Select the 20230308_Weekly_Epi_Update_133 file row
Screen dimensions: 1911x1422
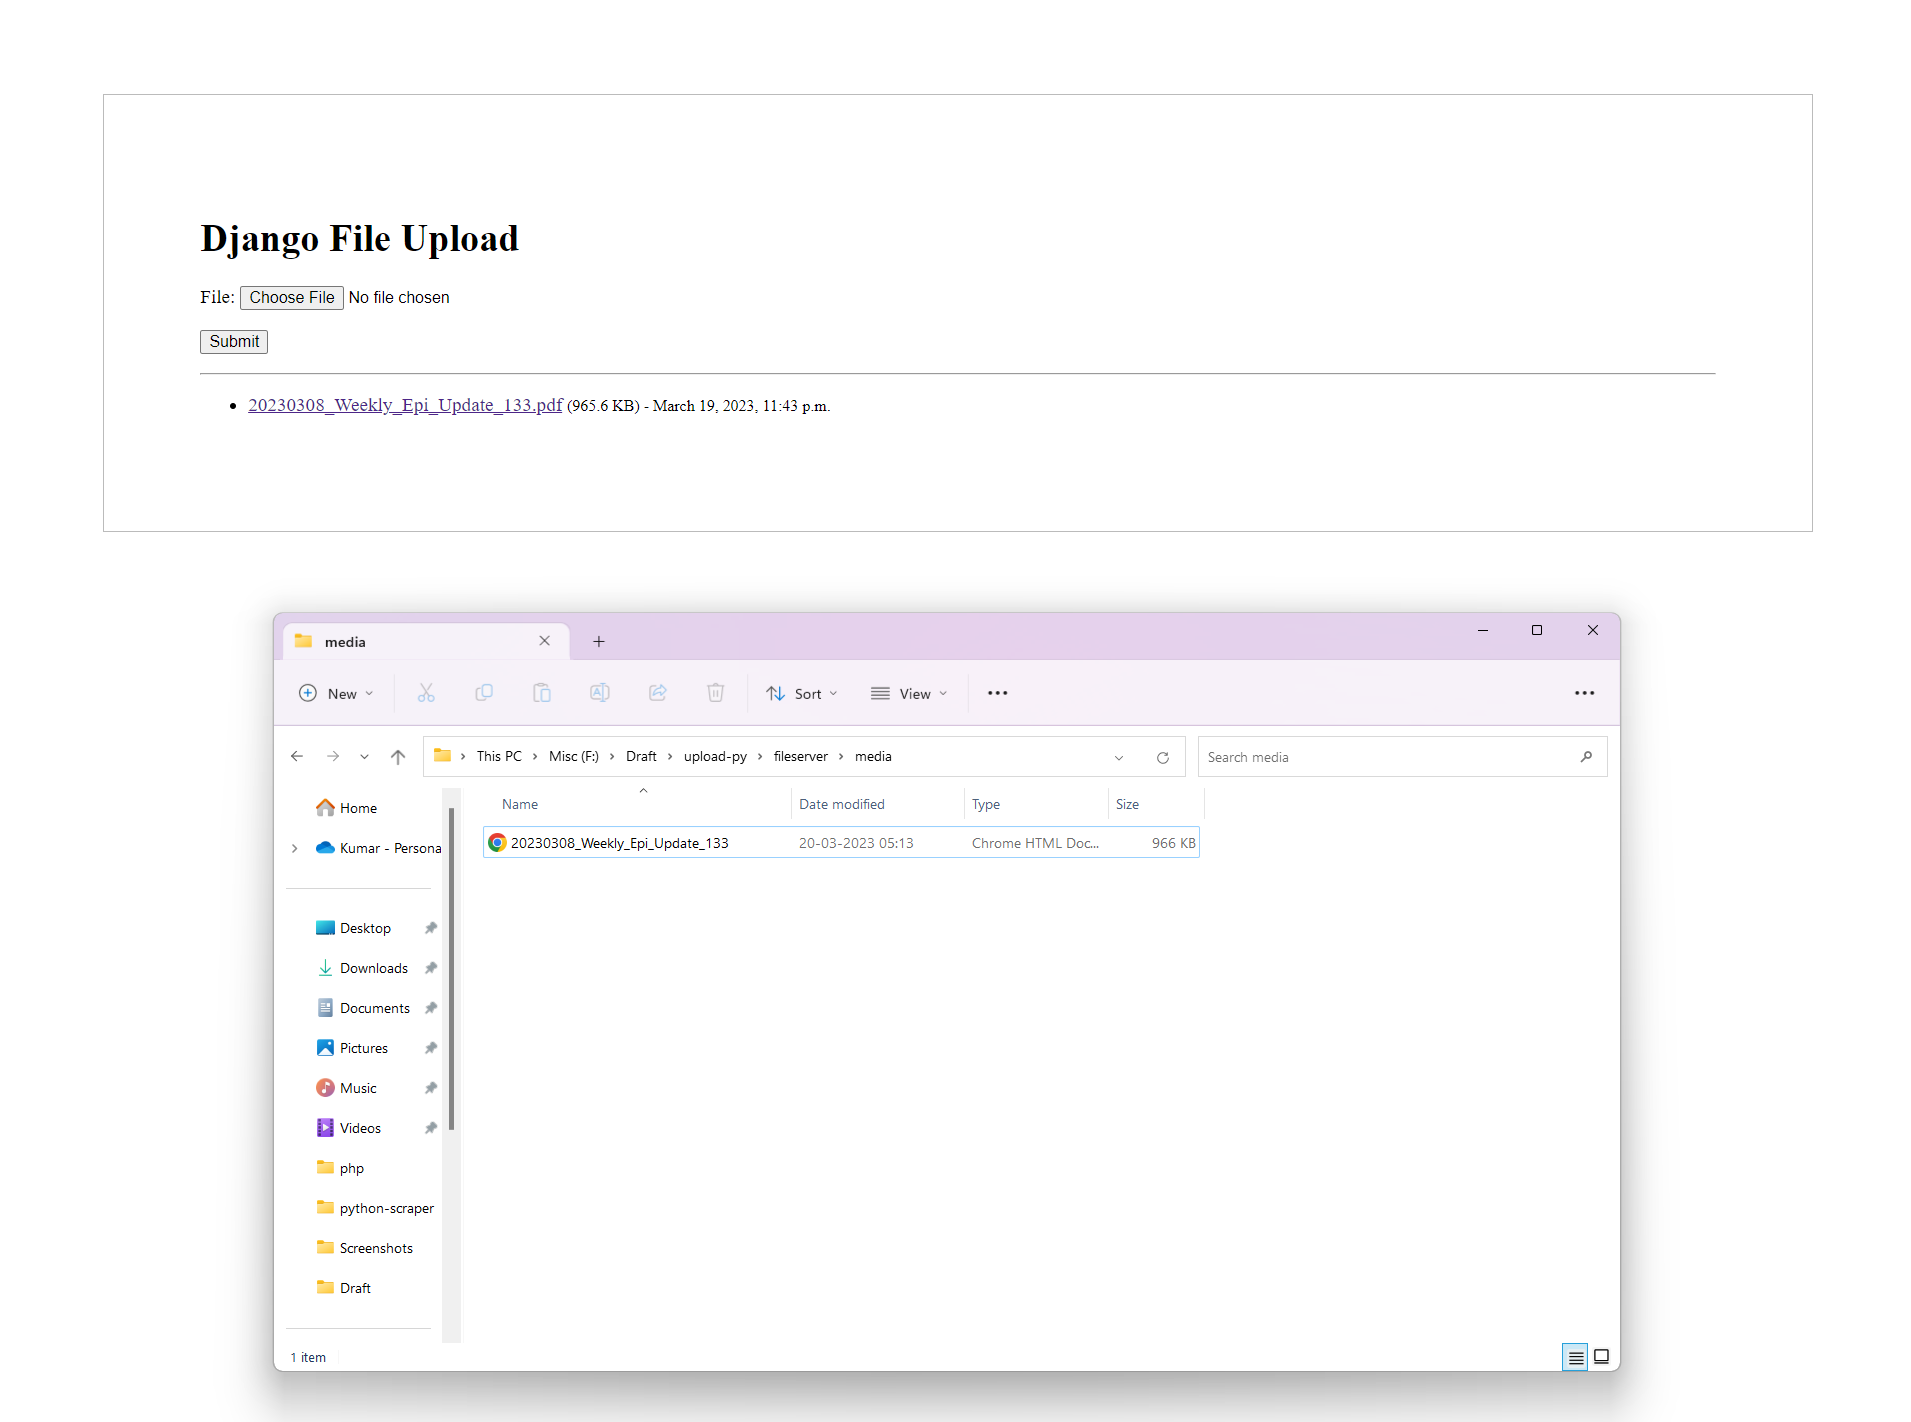tap(841, 843)
